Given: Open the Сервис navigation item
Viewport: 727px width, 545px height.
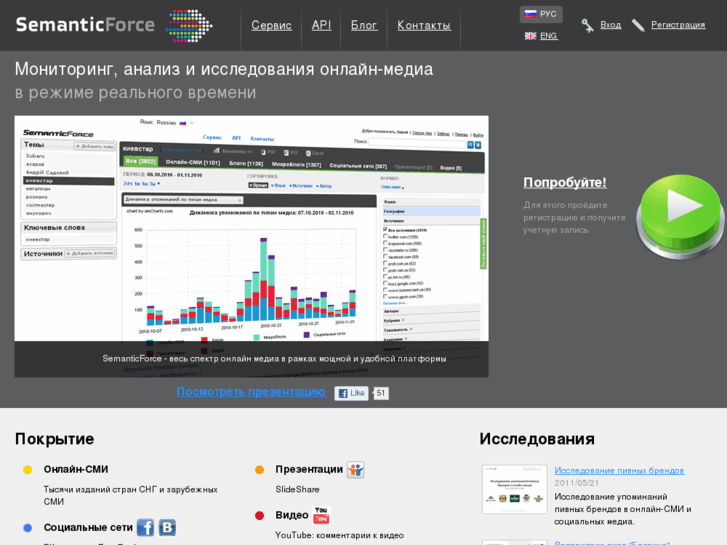Looking at the screenshot, I should [x=271, y=25].
